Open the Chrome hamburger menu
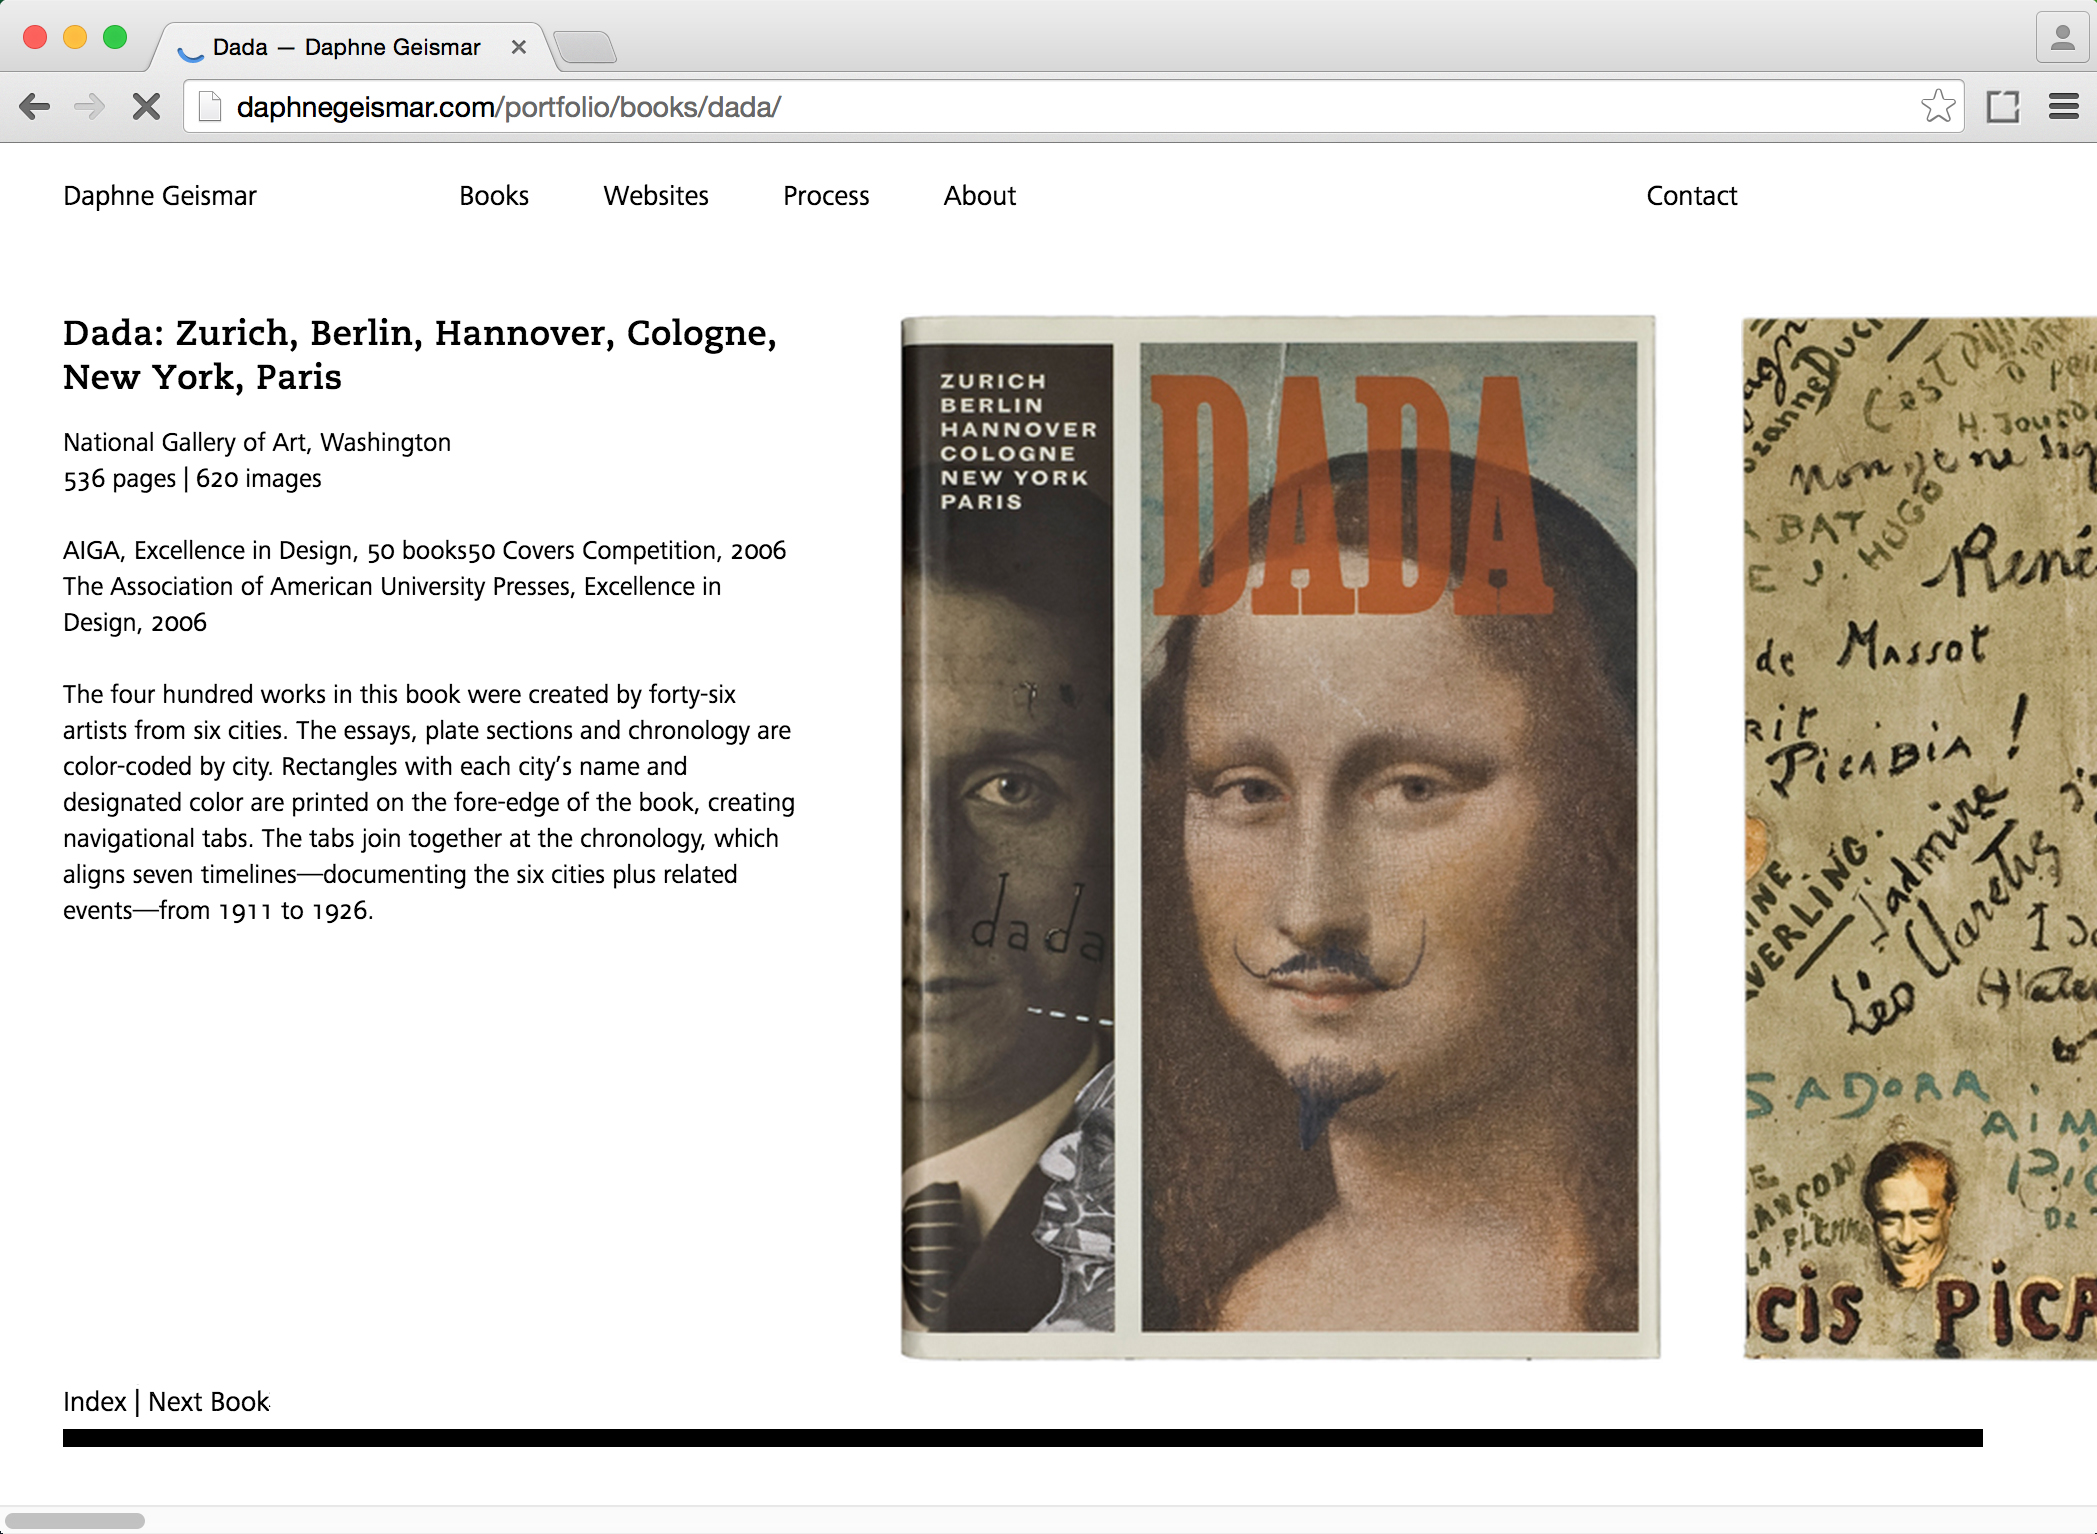 (2063, 106)
